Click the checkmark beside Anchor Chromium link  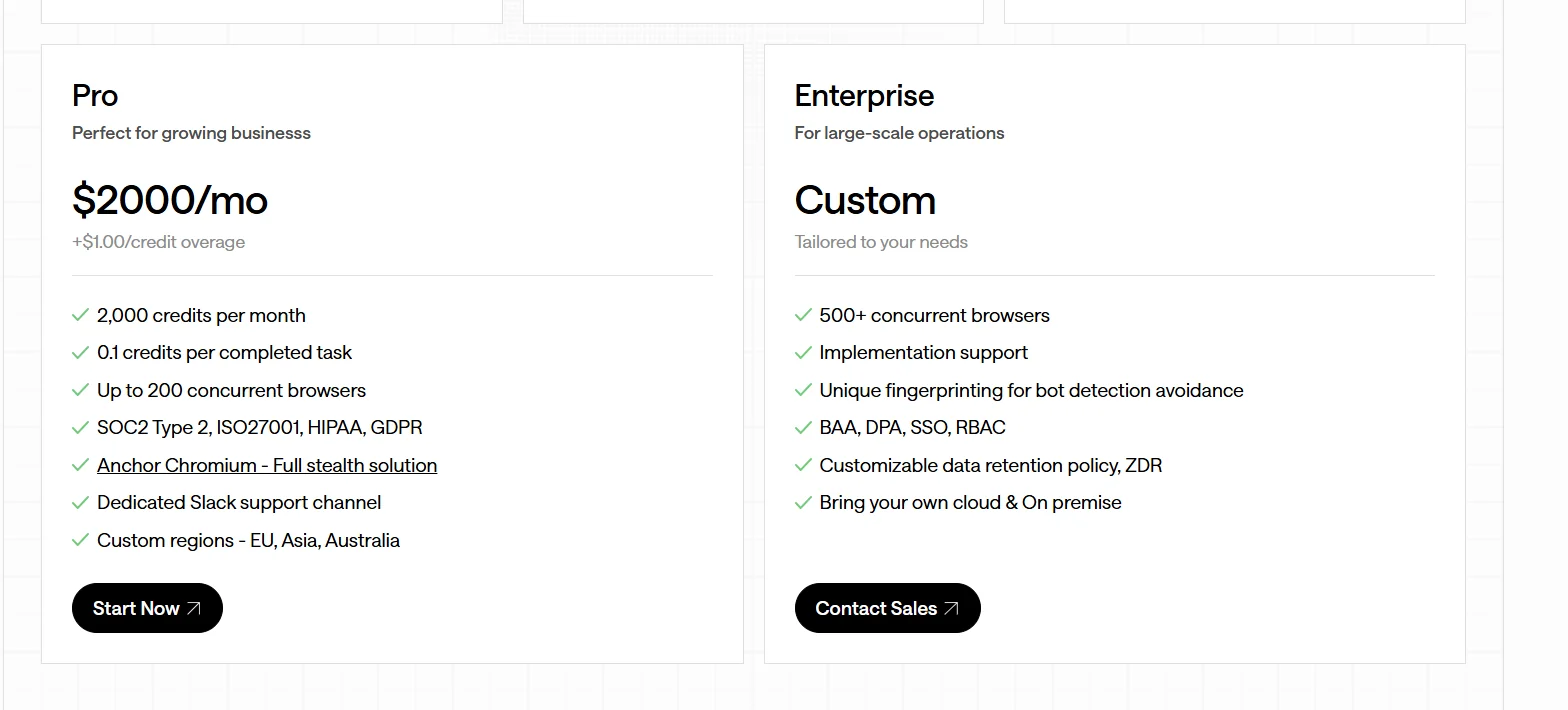[81, 465]
